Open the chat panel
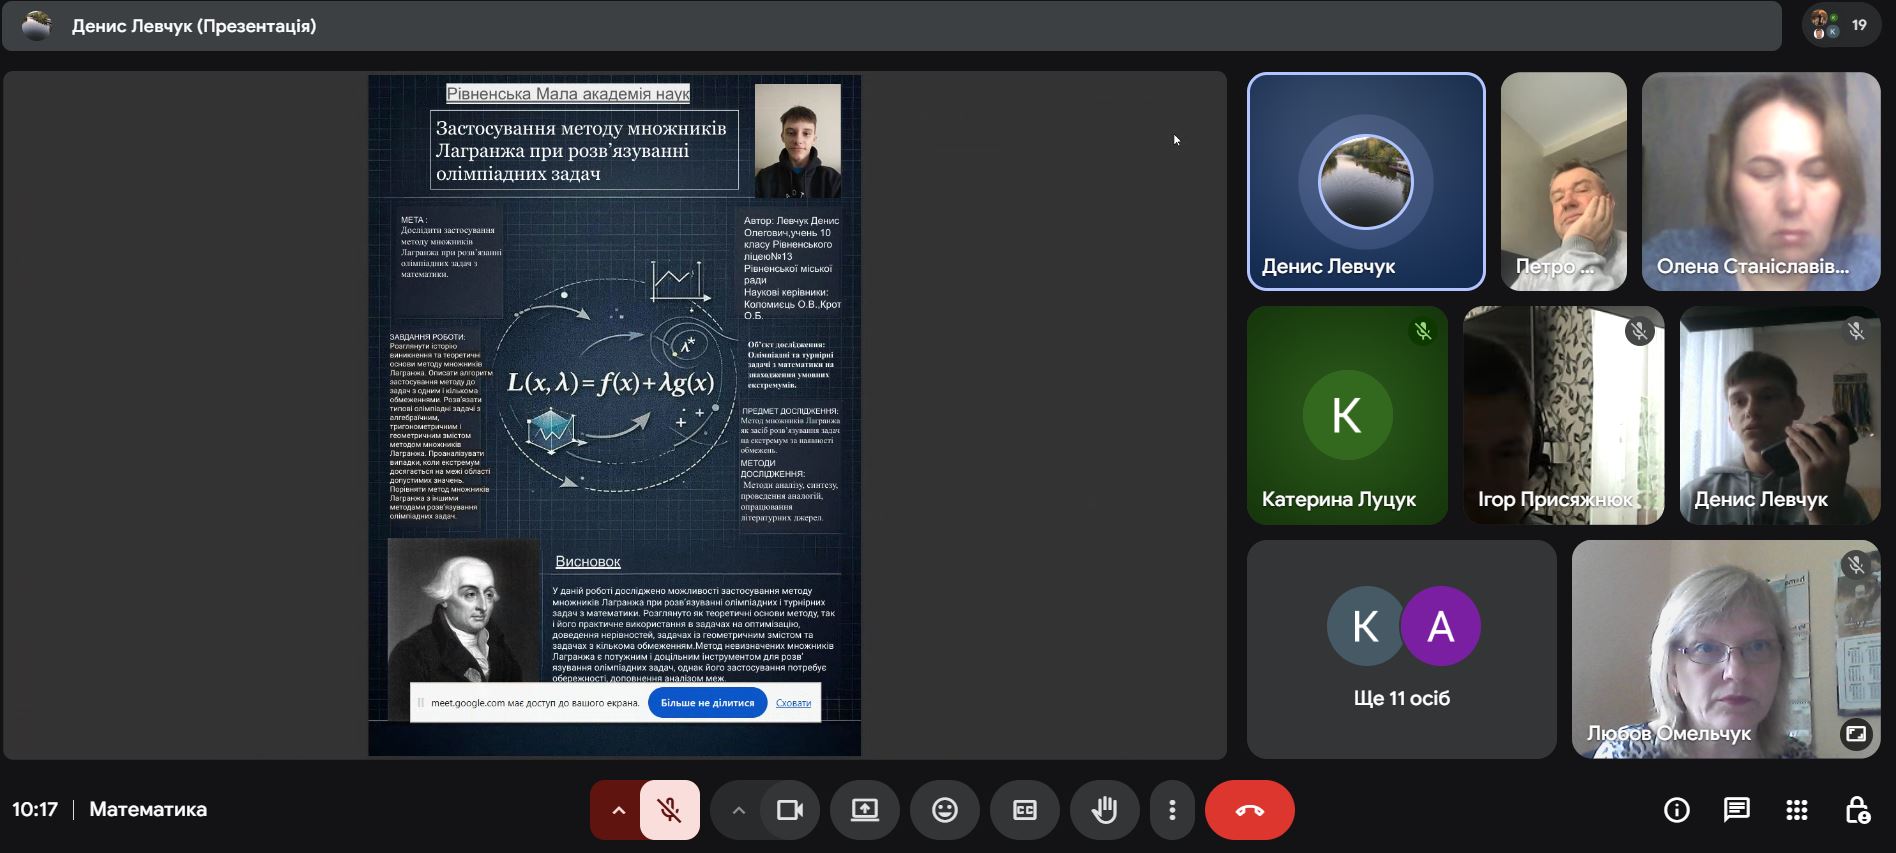 [1736, 810]
